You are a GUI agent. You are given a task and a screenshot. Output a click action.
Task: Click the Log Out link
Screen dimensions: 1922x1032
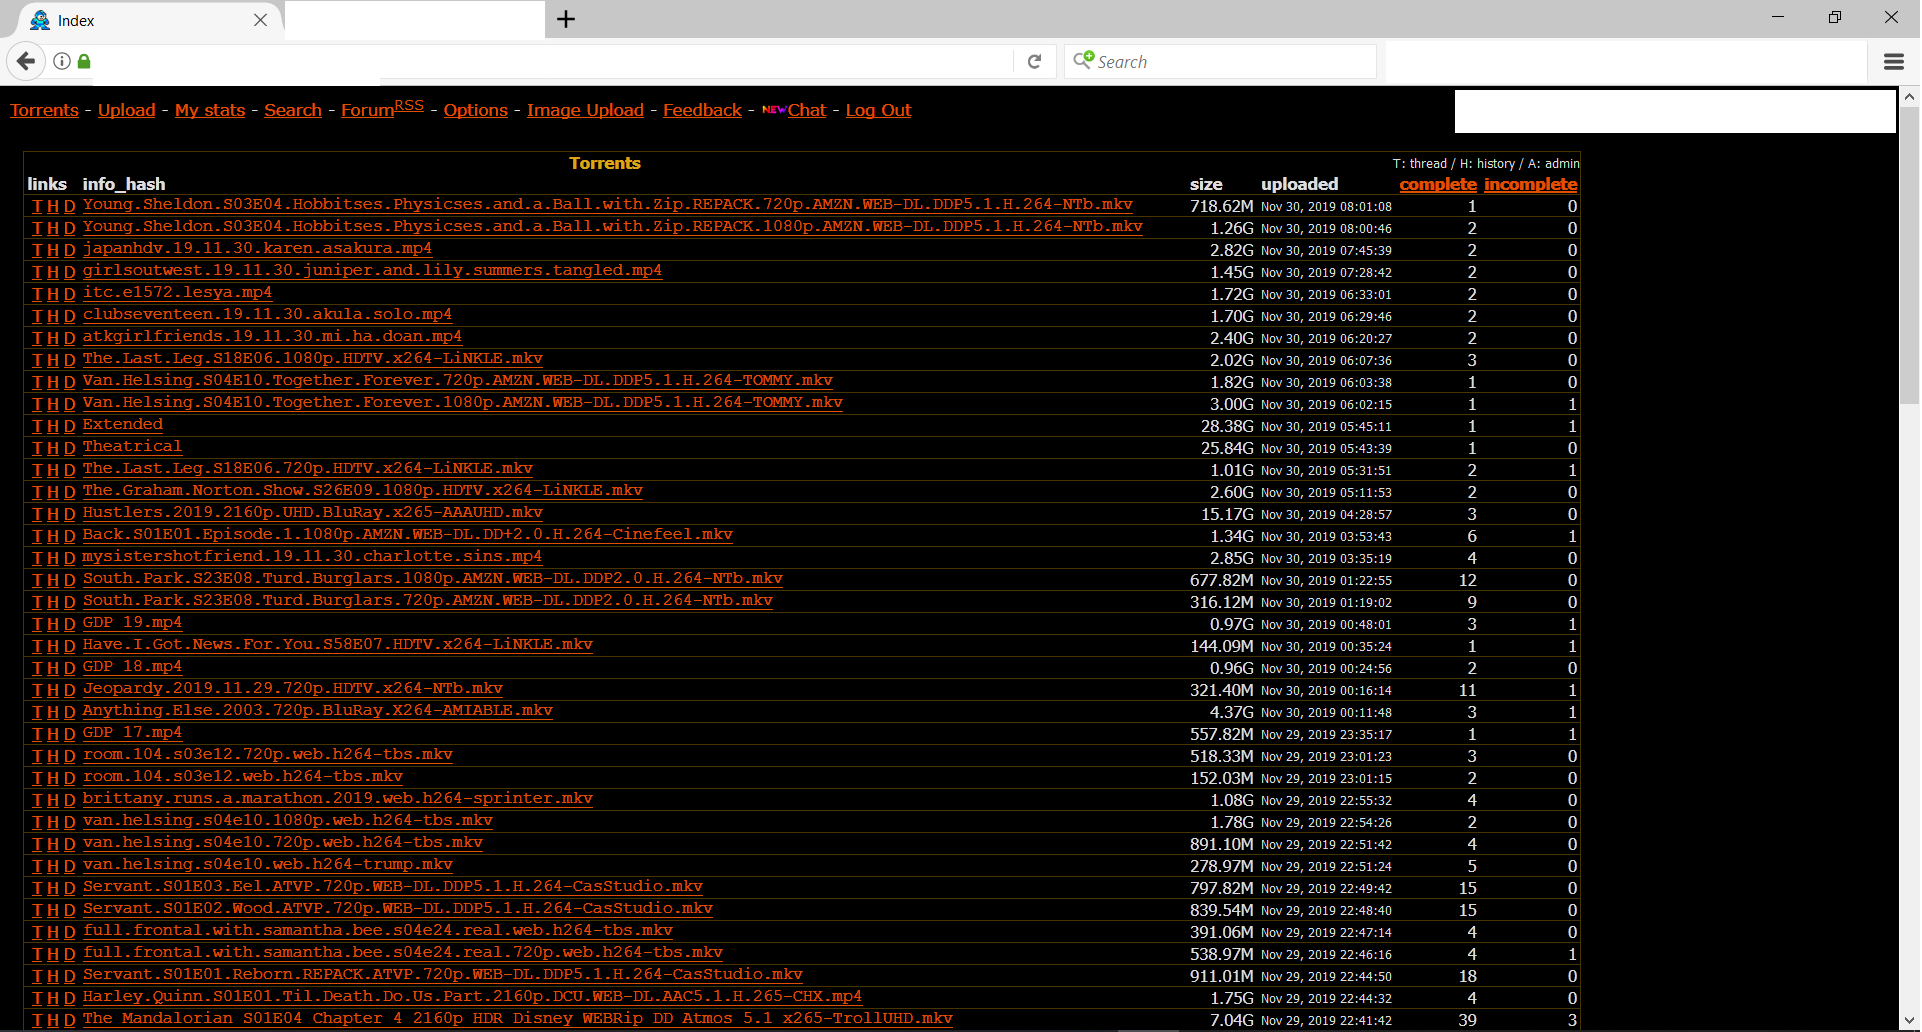point(878,111)
